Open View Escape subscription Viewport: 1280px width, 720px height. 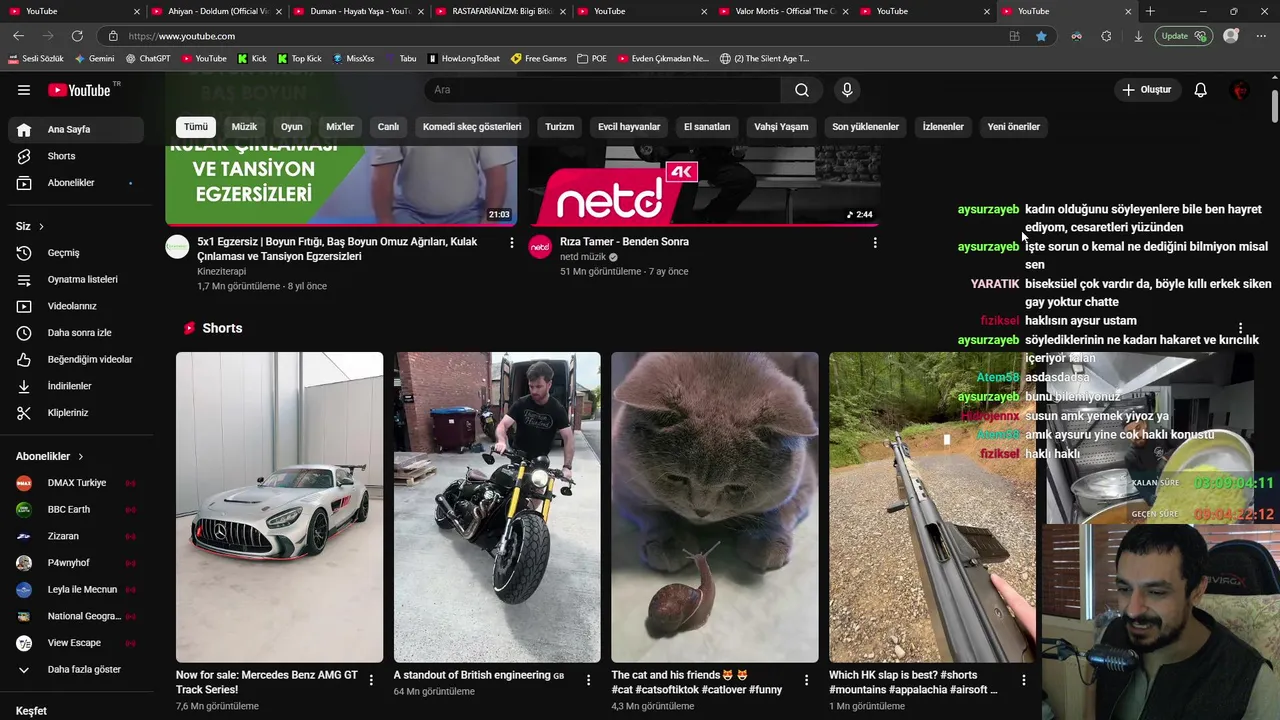click(x=76, y=643)
